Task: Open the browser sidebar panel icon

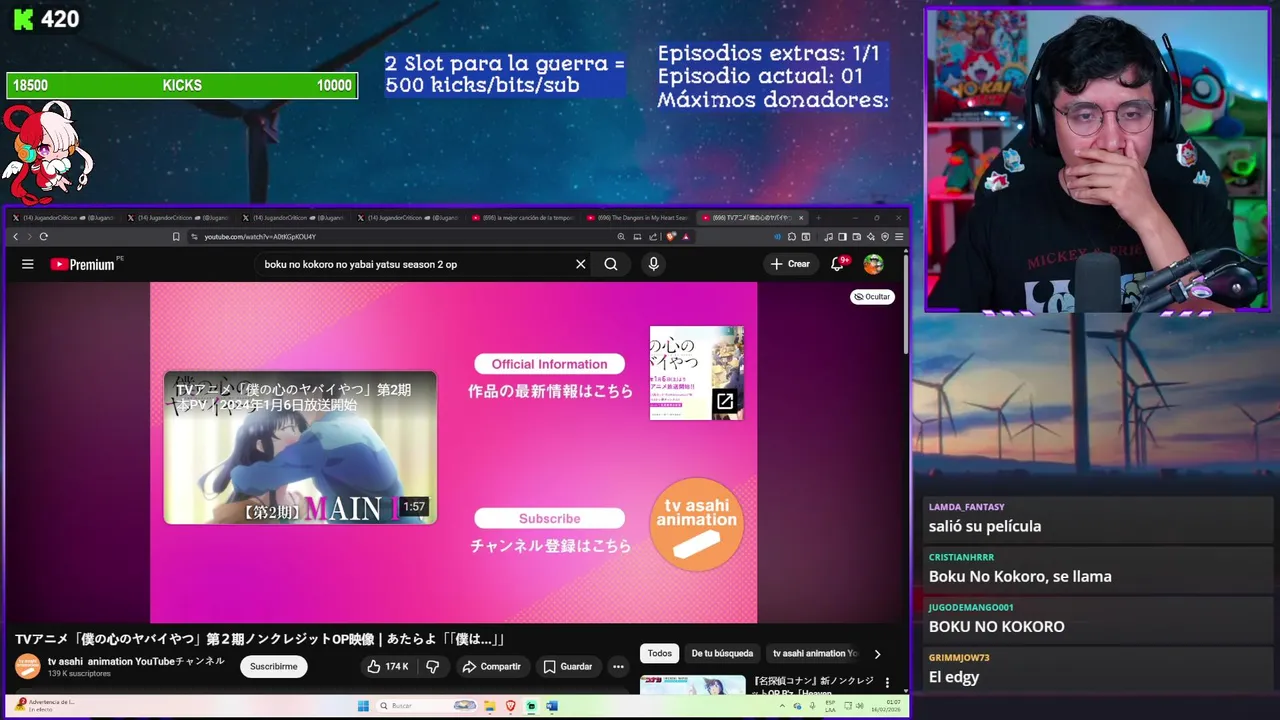Action: [842, 237]
